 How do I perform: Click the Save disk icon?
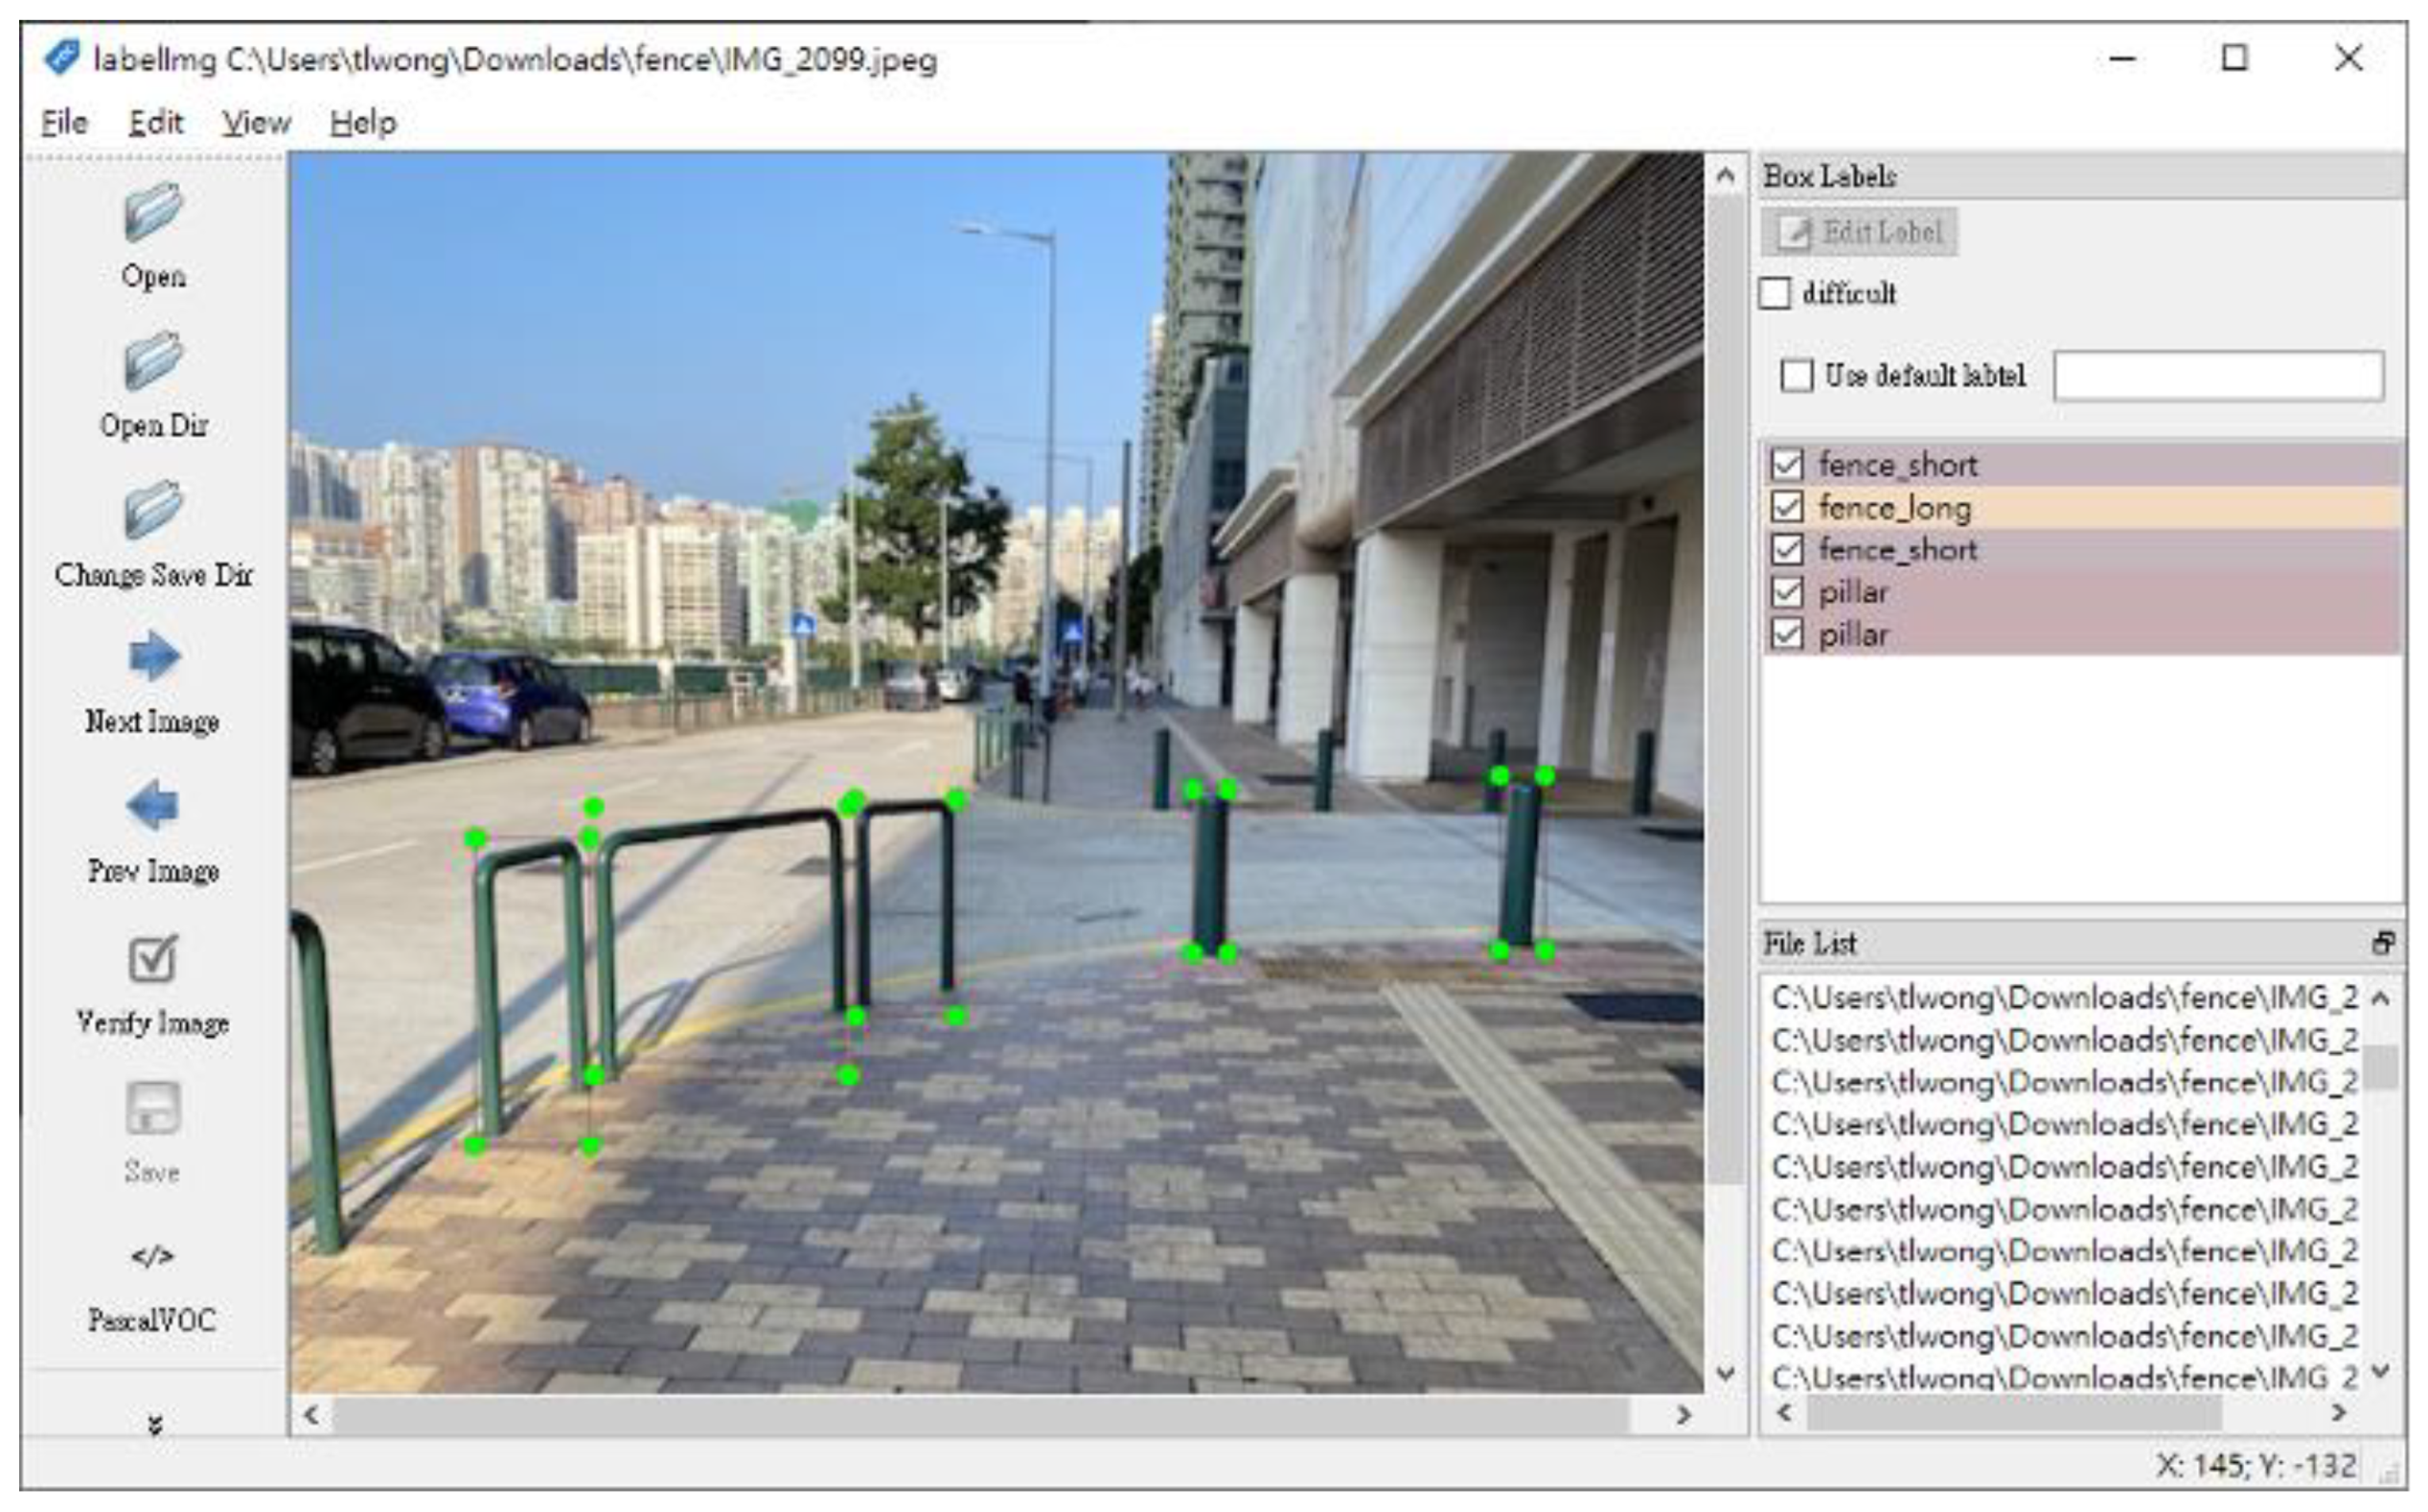pos(153,1108)
